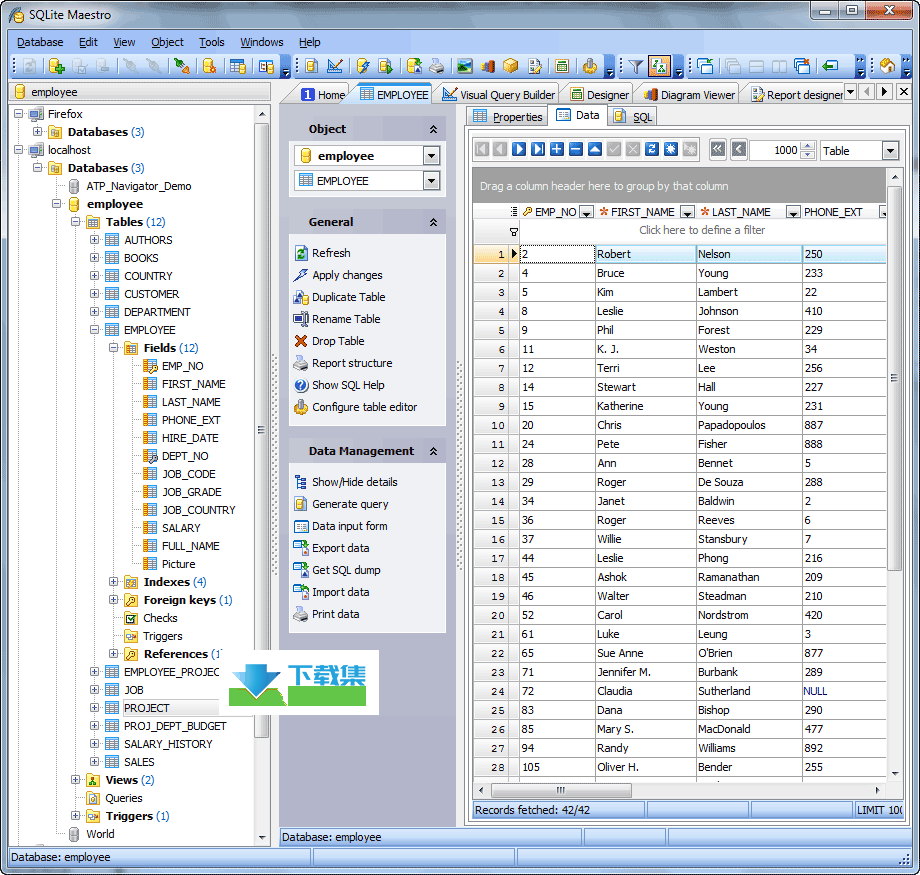Click the create new table toolbar icon
Image resolution: width=920 pixels, height=875 pixels.
click(x=238, y=66)
